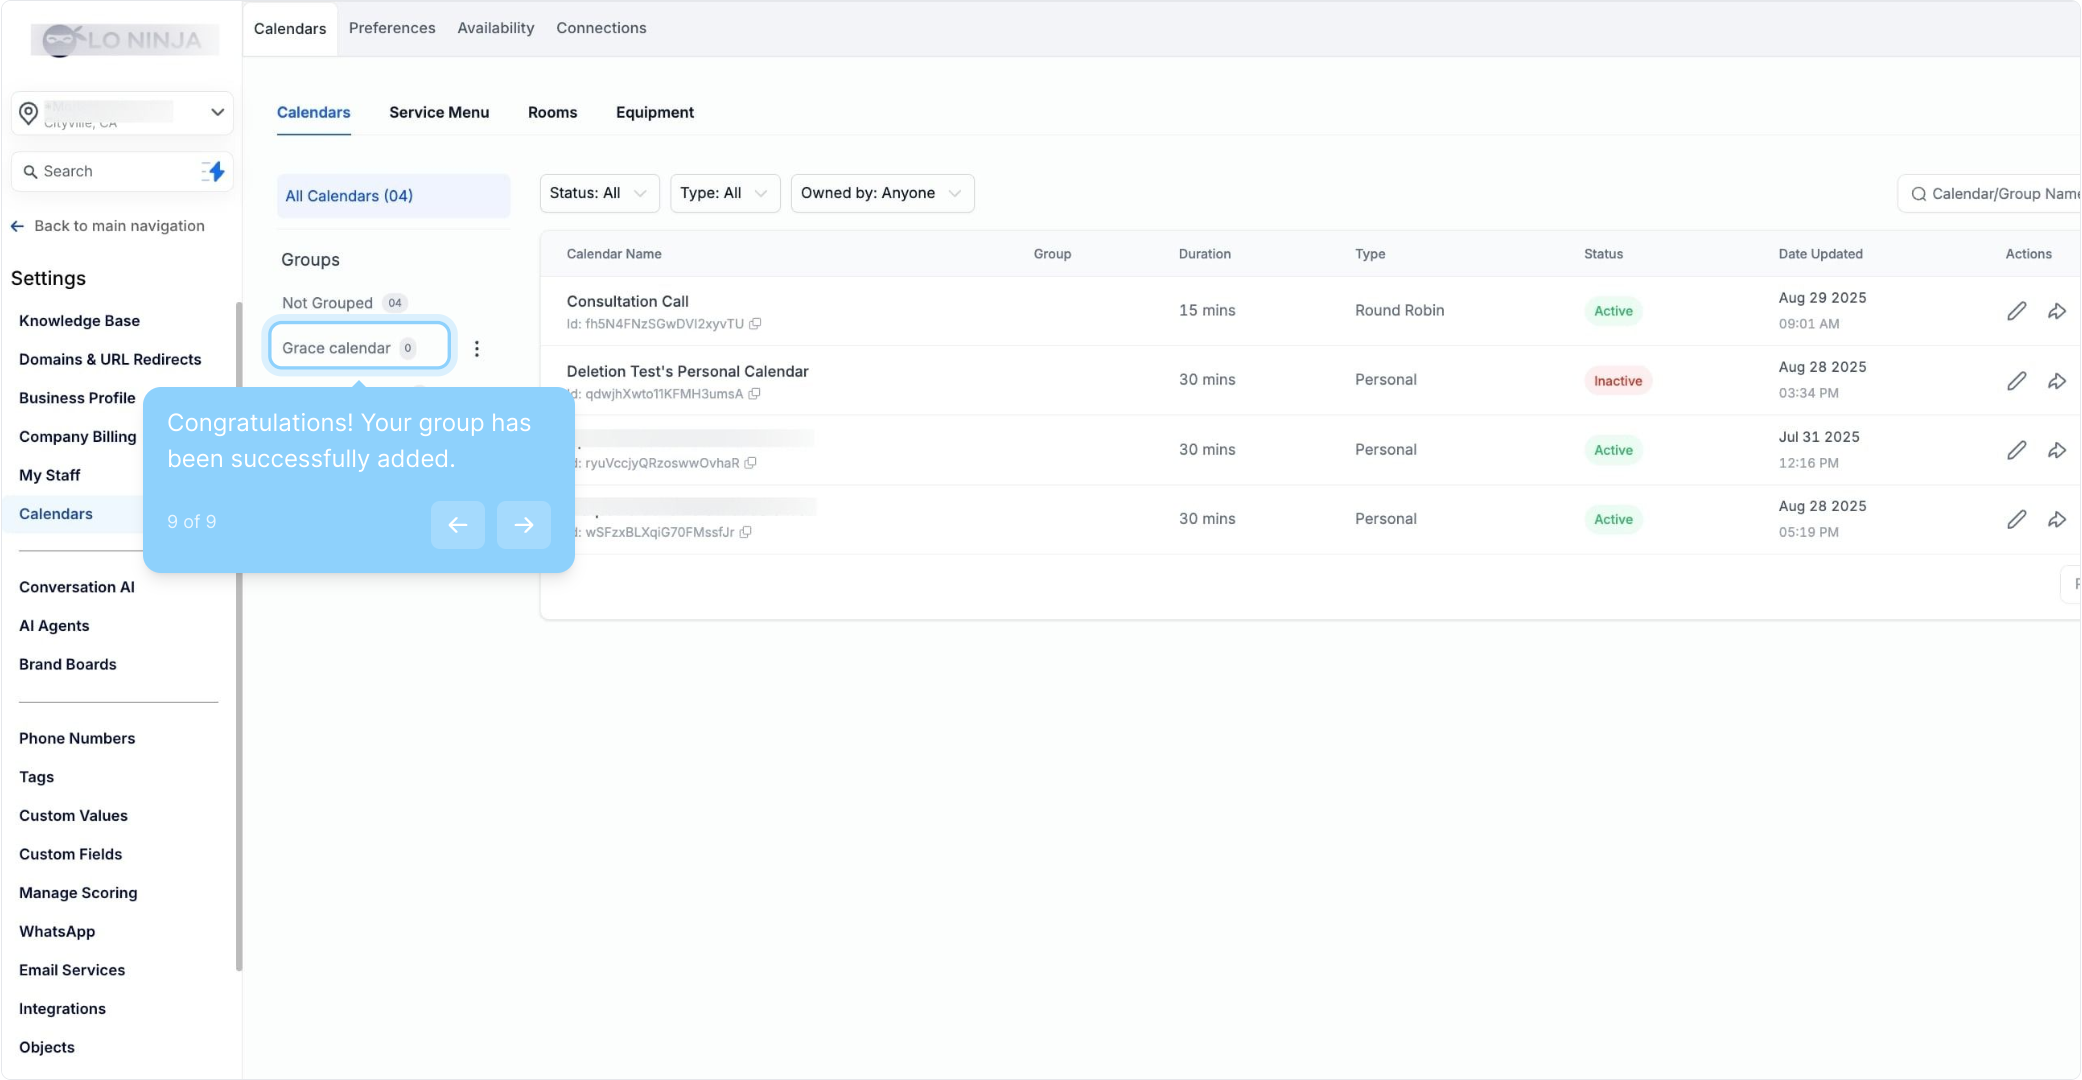Screen dimensions: 2082x1080
Task: Open the Owned by: Anyone dropdown
Action: (x=881, y=193)
